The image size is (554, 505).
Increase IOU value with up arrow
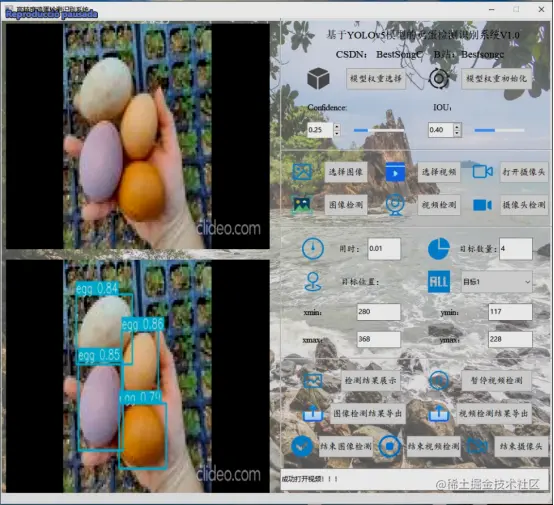pyautogui.click(x=457, y=127)
